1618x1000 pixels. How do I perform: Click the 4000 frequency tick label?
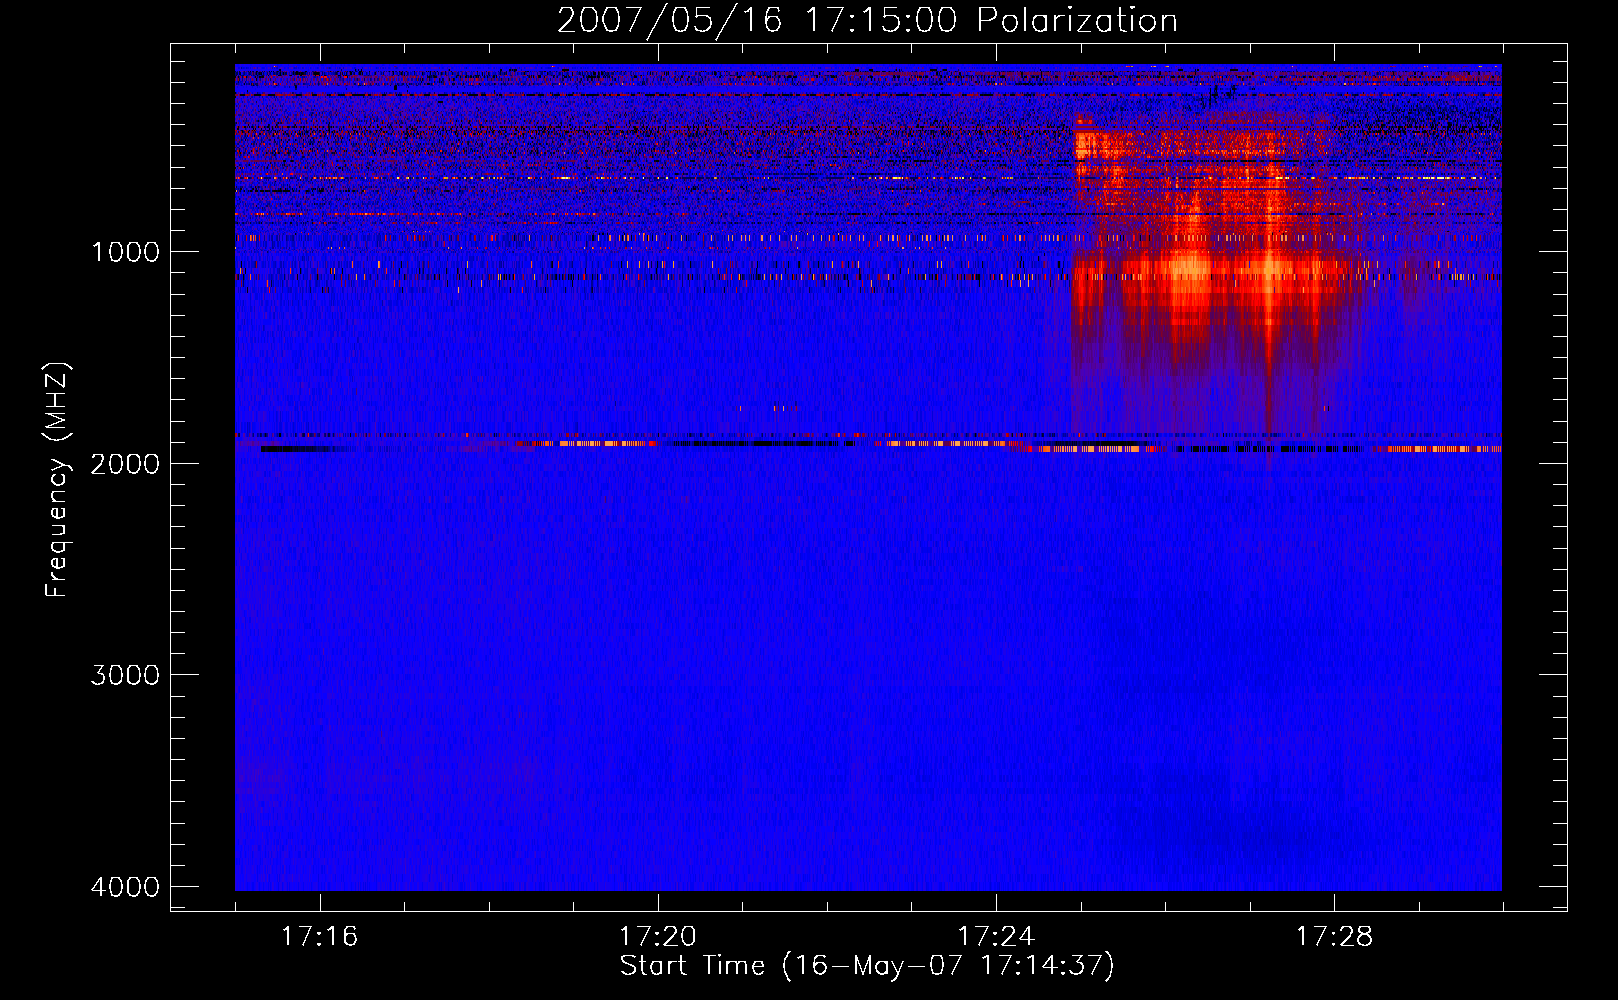click(125, 887)
